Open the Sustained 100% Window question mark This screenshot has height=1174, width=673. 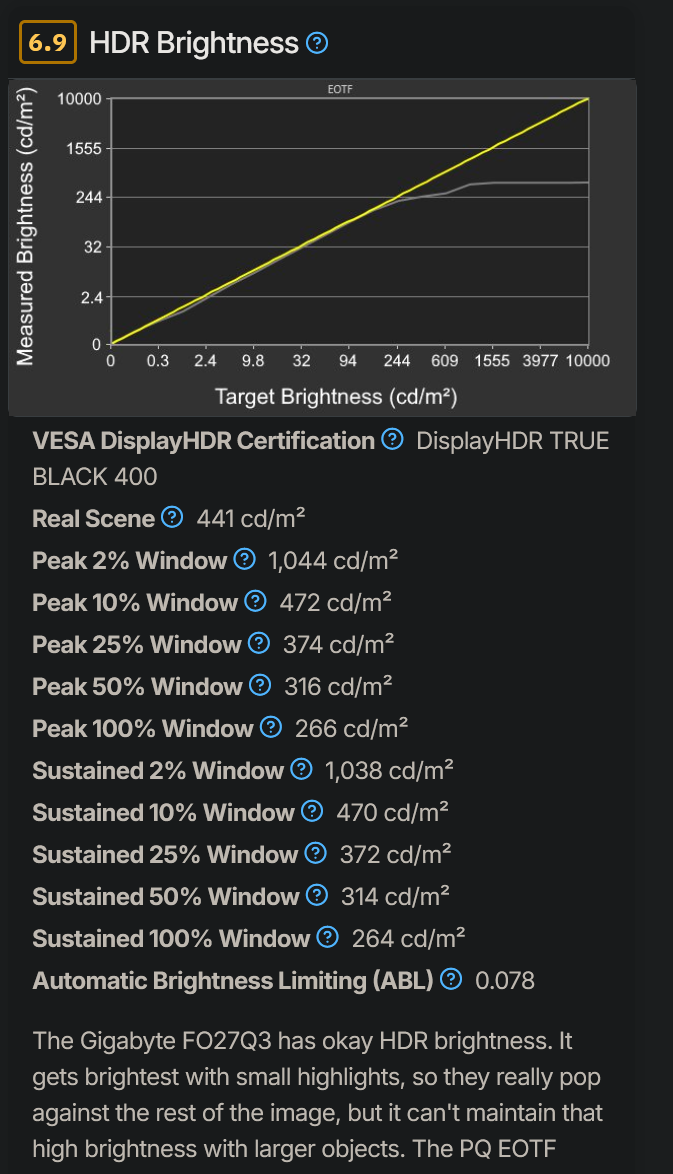327,938
